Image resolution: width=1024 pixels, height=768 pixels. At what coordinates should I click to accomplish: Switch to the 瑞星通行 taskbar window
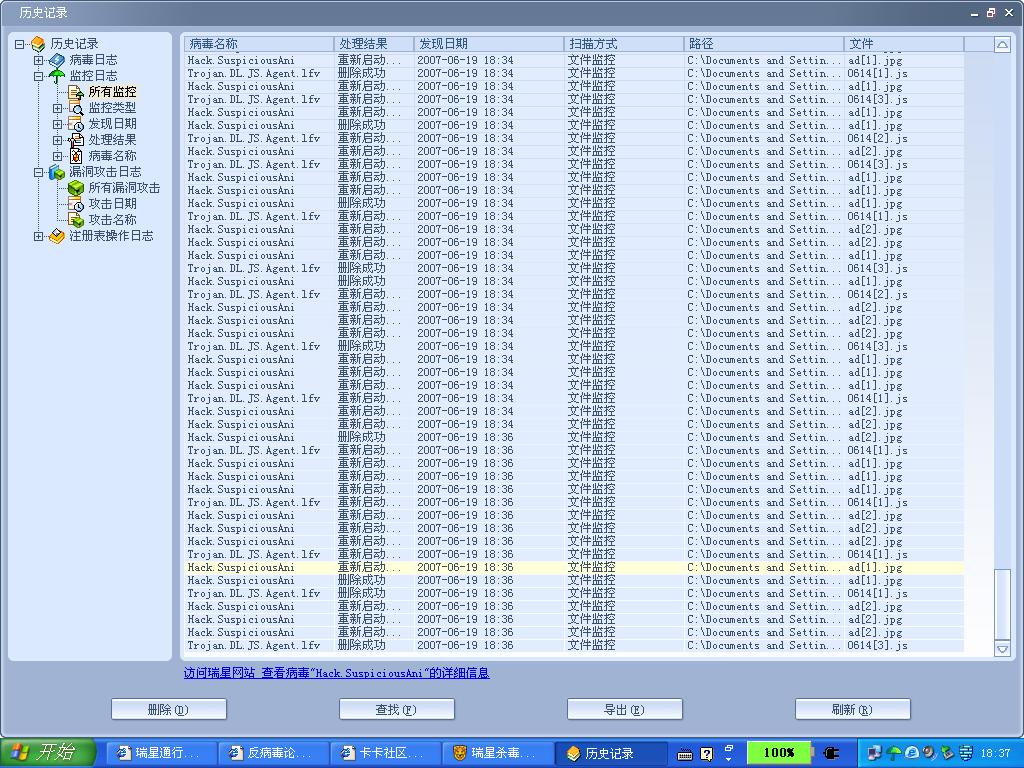pyautogui.click(x=161, y=754)
